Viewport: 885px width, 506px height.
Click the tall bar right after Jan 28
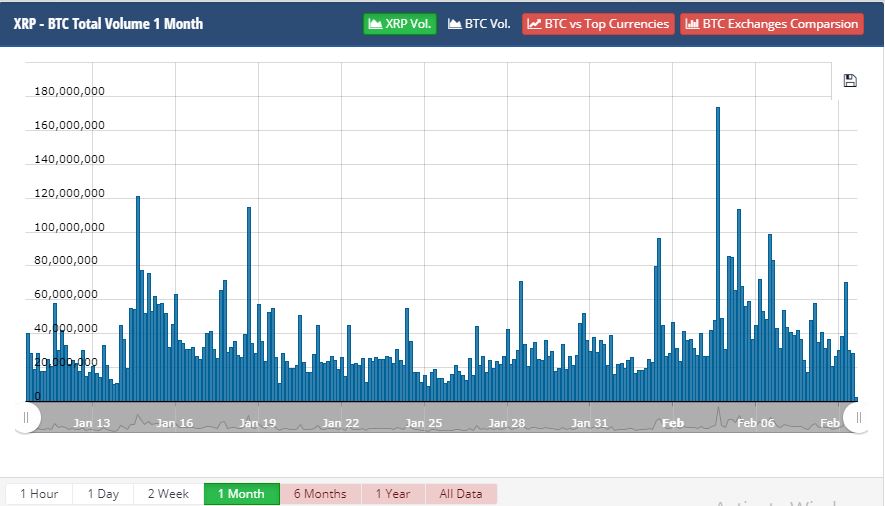tap(521, 340)
